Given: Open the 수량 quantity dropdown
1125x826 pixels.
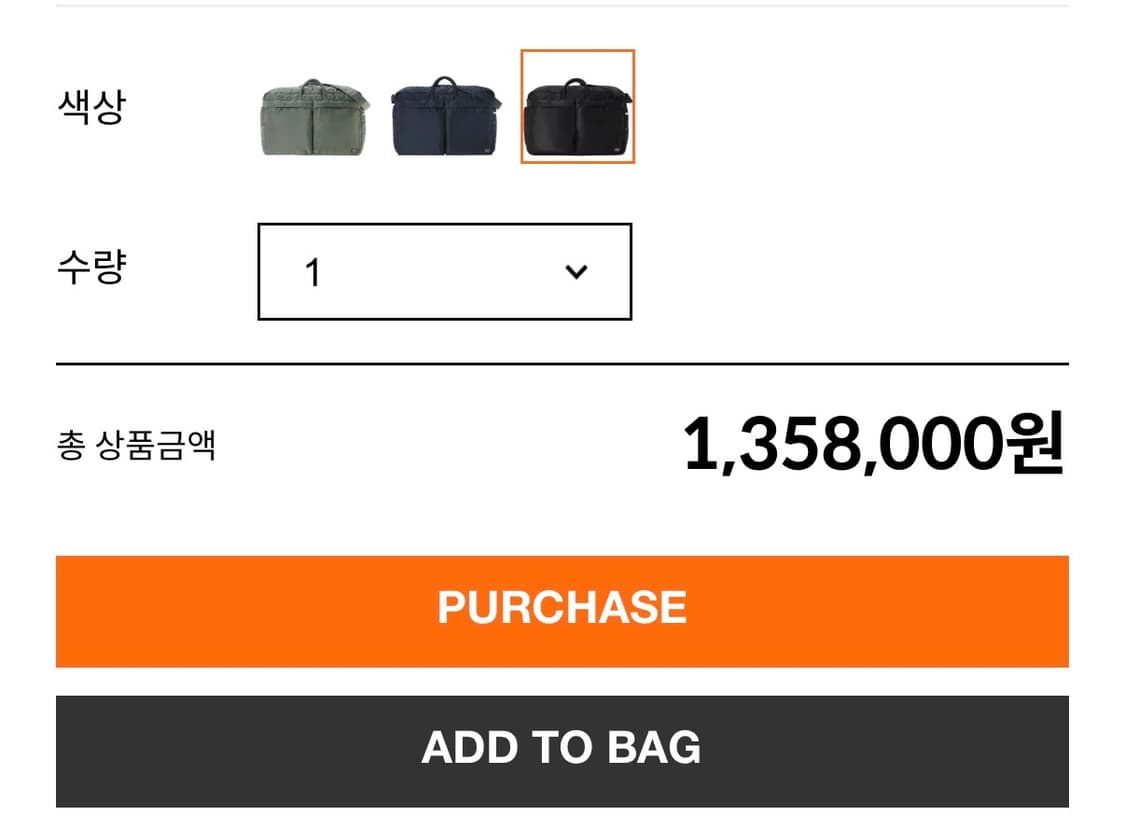Looking at the screenshot, I should point(444,271).
